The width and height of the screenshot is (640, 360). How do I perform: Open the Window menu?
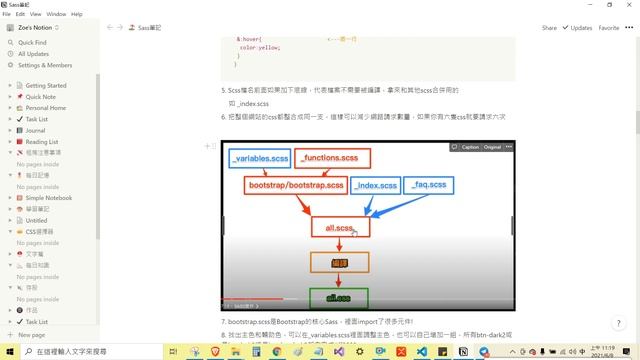click(56, 14)
